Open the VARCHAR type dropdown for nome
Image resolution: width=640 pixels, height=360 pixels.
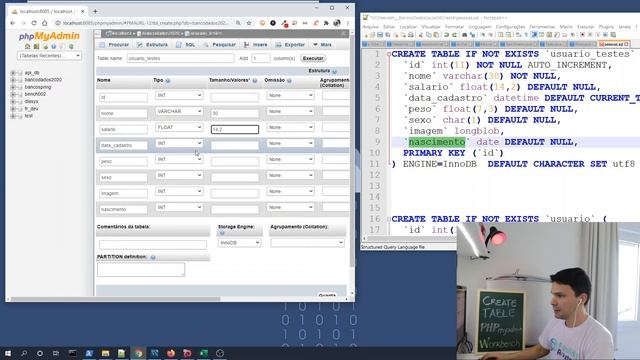(x=179, y=111)
